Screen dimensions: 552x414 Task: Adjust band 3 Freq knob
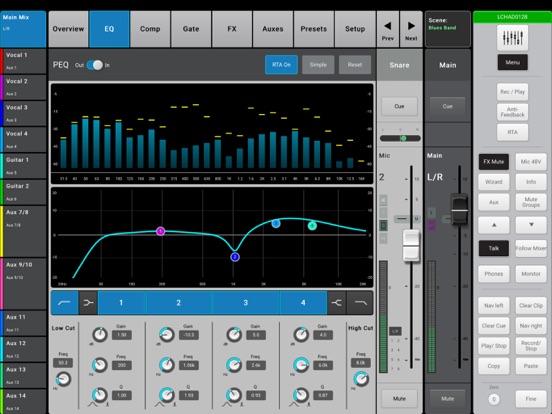234,365
